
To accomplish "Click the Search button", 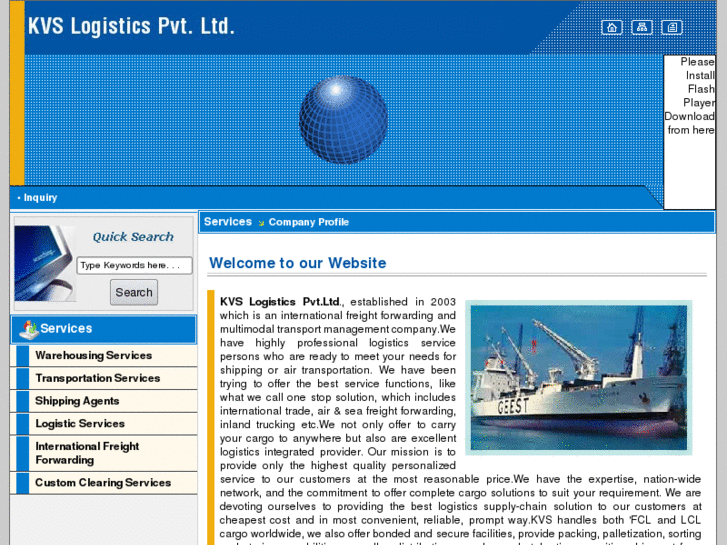I will [x=134, y=292].
